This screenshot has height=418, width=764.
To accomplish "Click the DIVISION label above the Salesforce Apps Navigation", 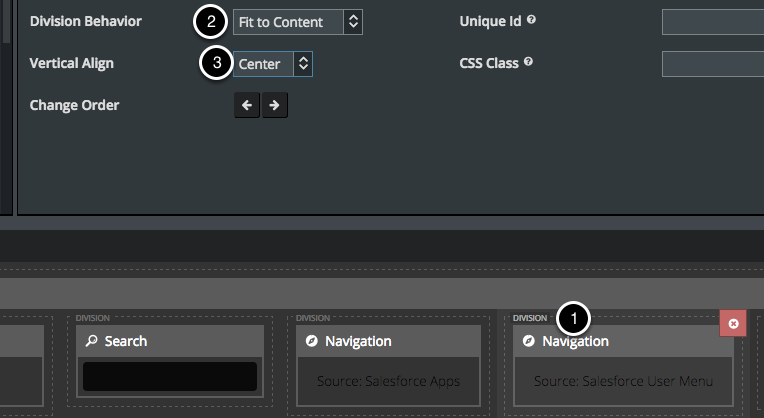I will click(312, 318).
